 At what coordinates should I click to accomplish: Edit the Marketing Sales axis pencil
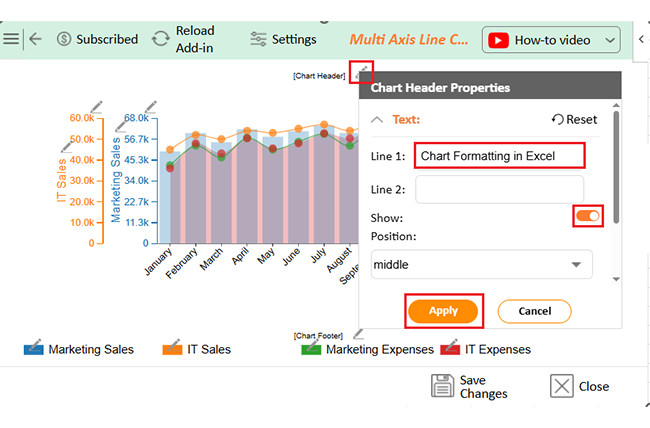151,106
